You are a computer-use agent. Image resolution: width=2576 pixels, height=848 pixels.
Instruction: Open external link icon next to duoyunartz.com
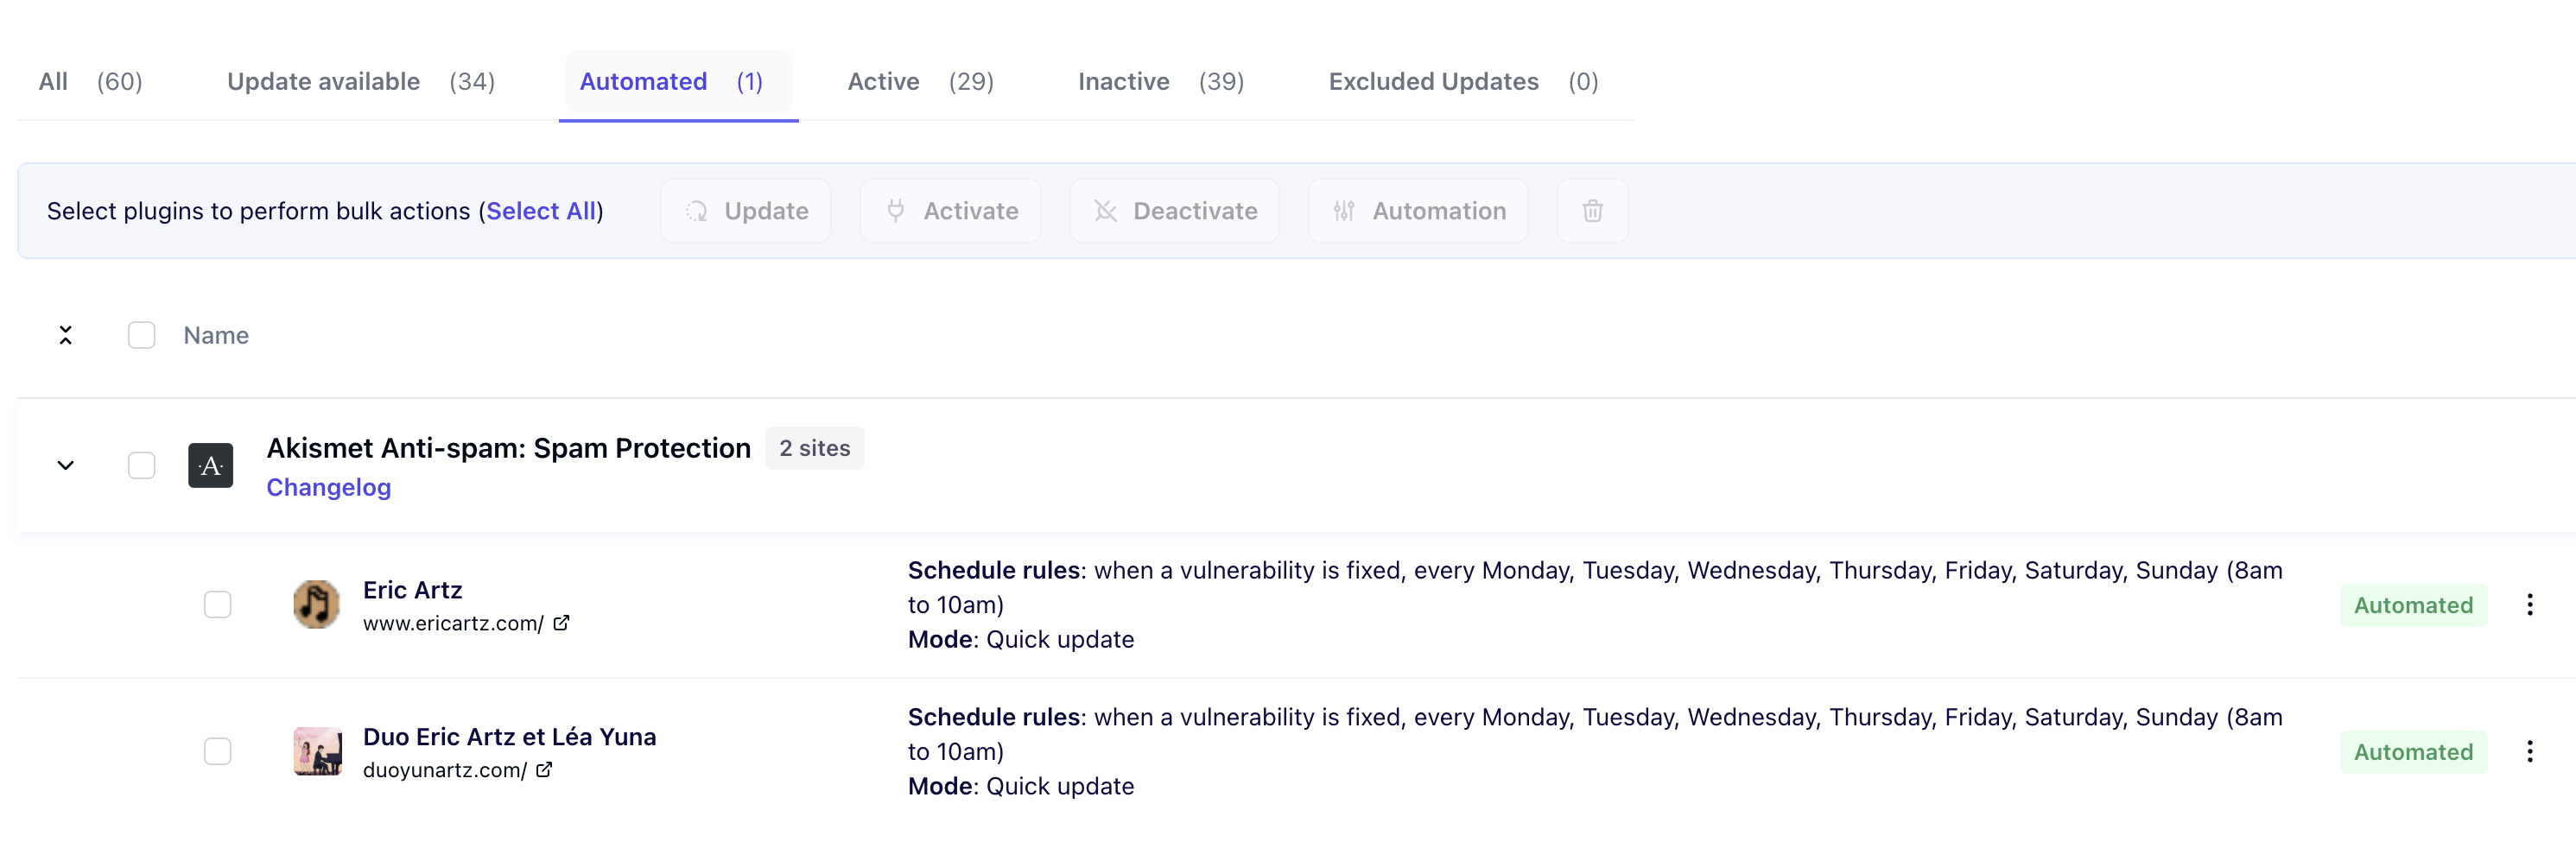click(x=544, y=770)
